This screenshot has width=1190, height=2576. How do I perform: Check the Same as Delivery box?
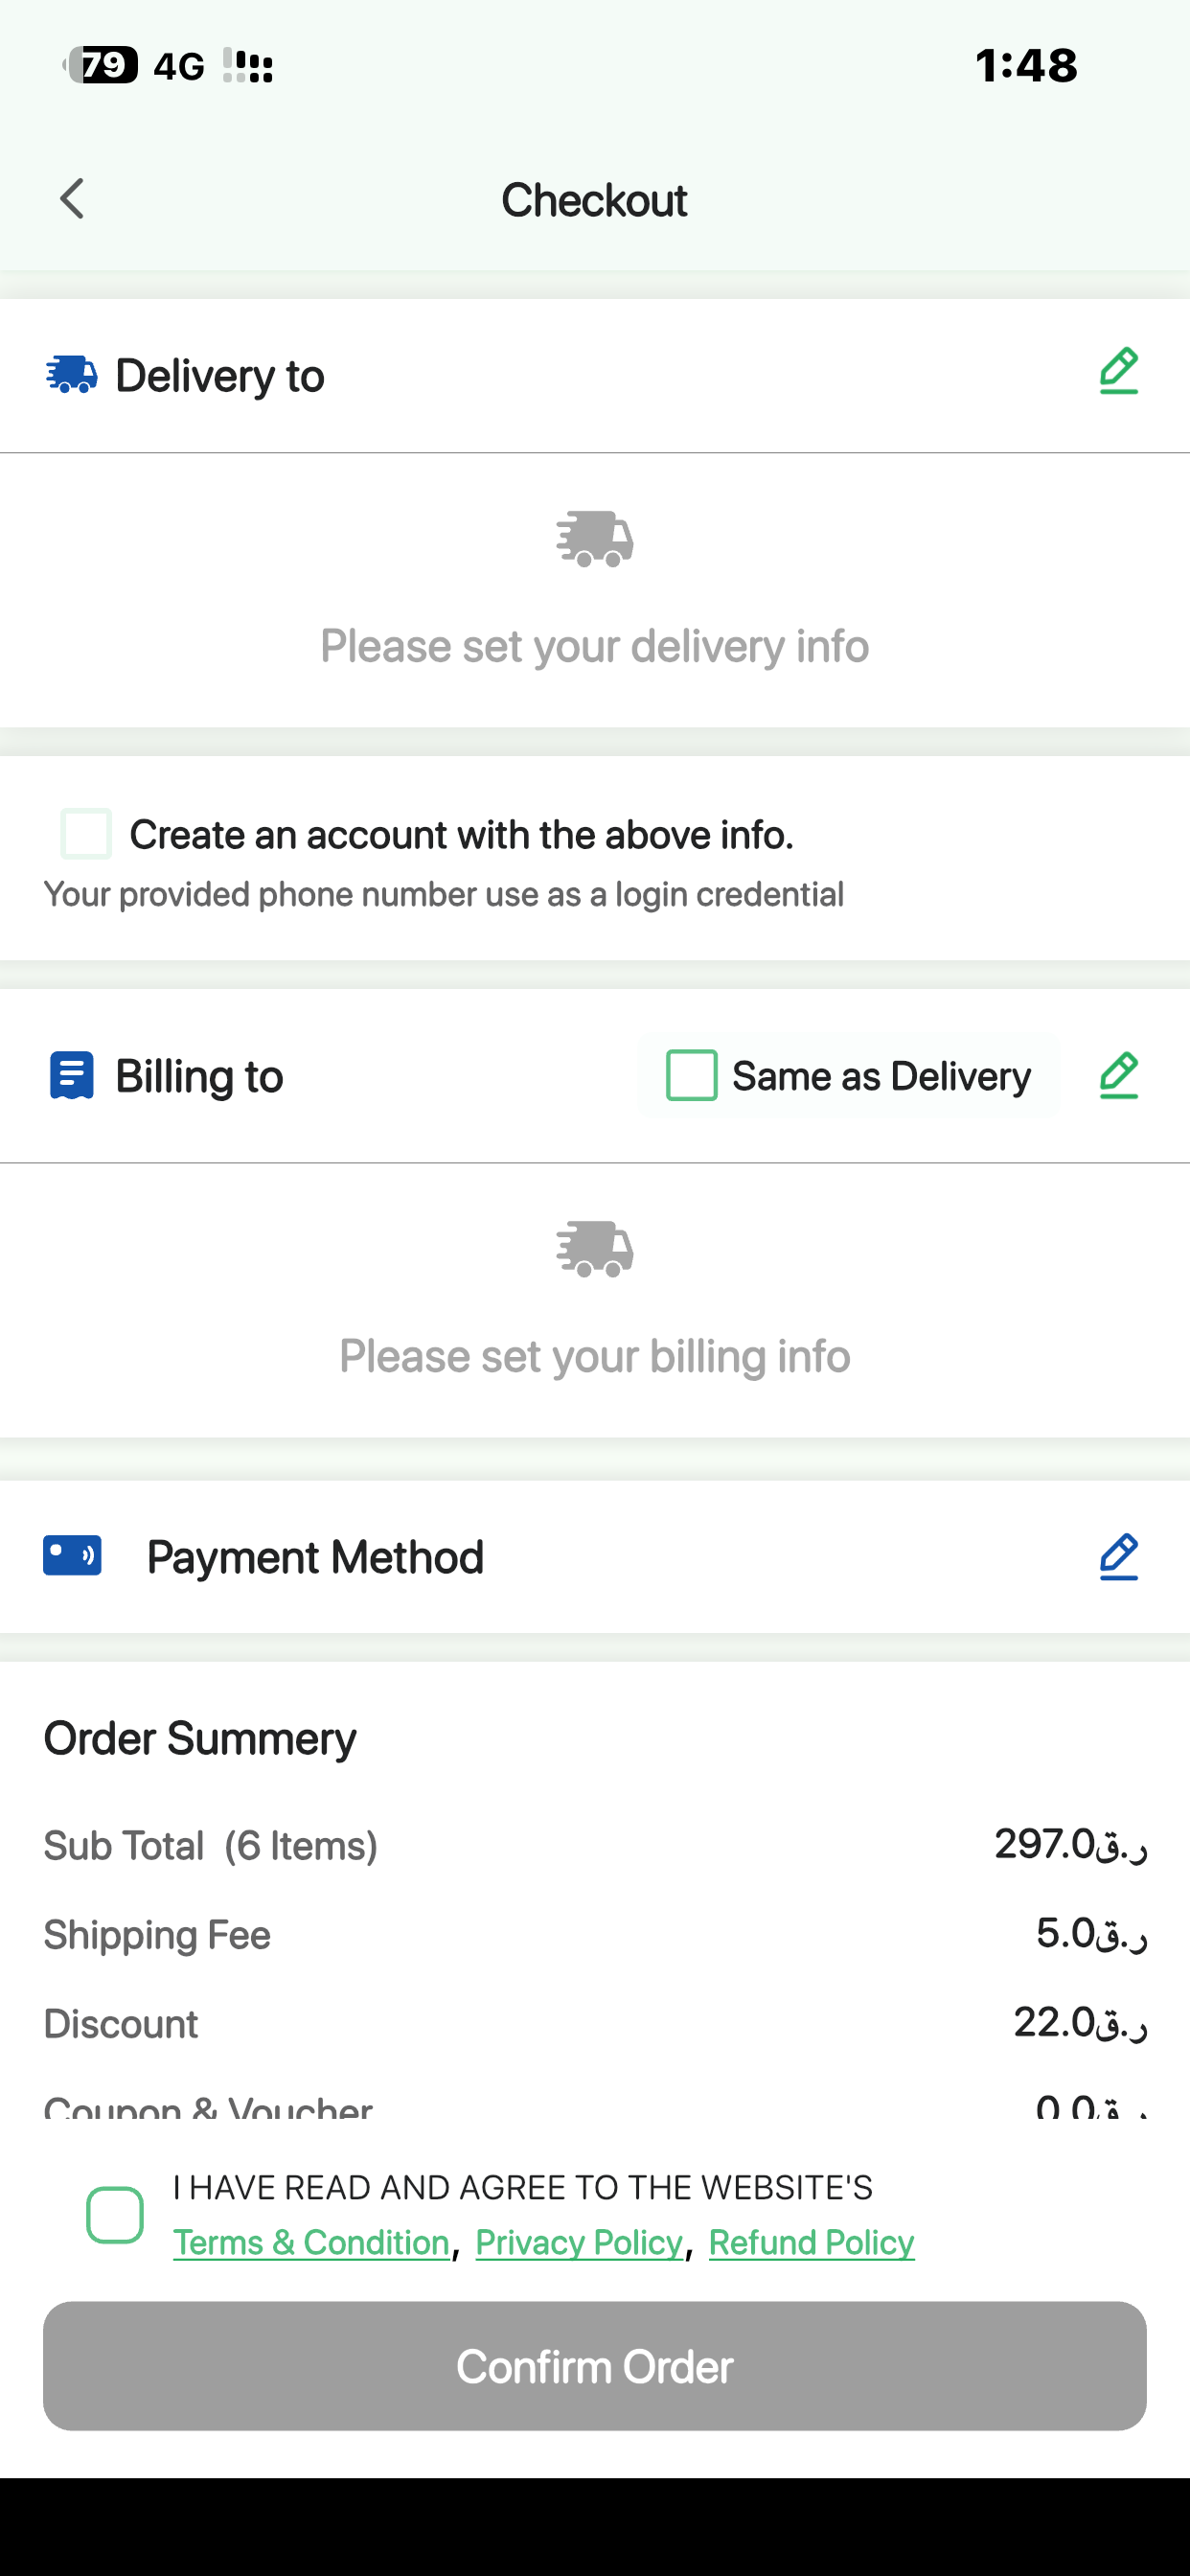(x=692, y=1075)
